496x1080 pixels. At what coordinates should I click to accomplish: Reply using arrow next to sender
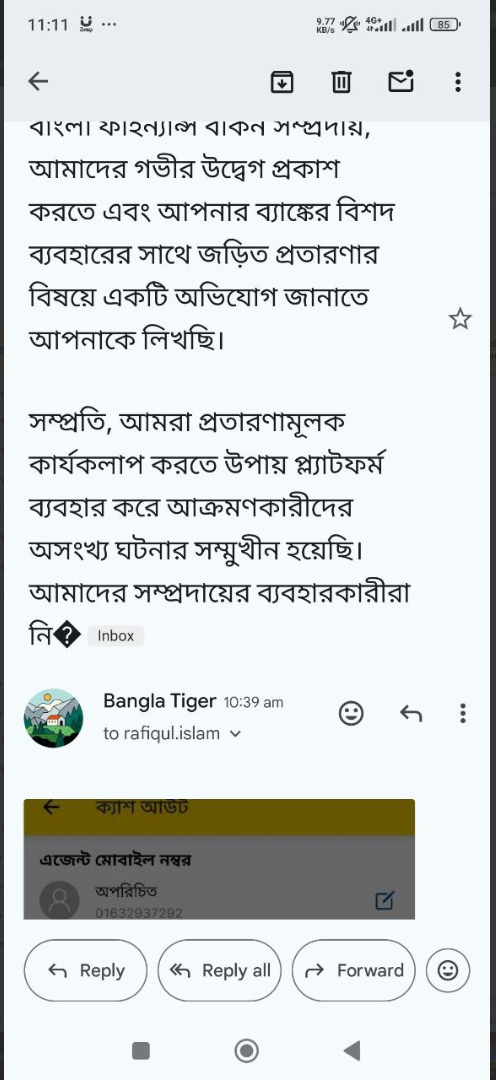pyautogui.click(x=411, y=714)
